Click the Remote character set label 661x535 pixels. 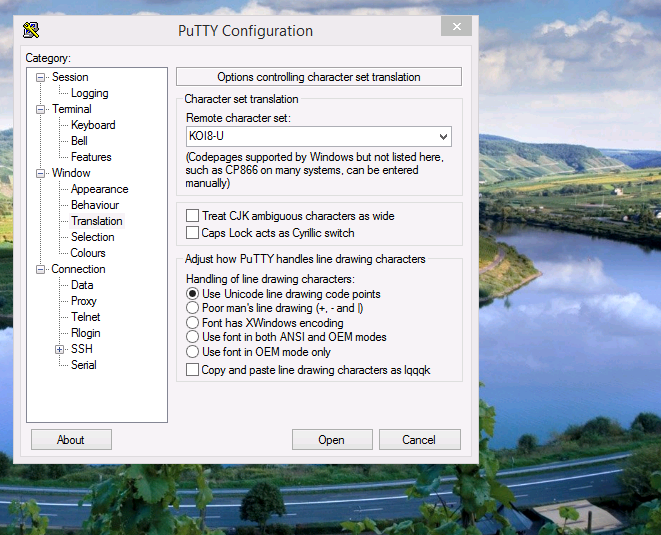click(238, 118)
